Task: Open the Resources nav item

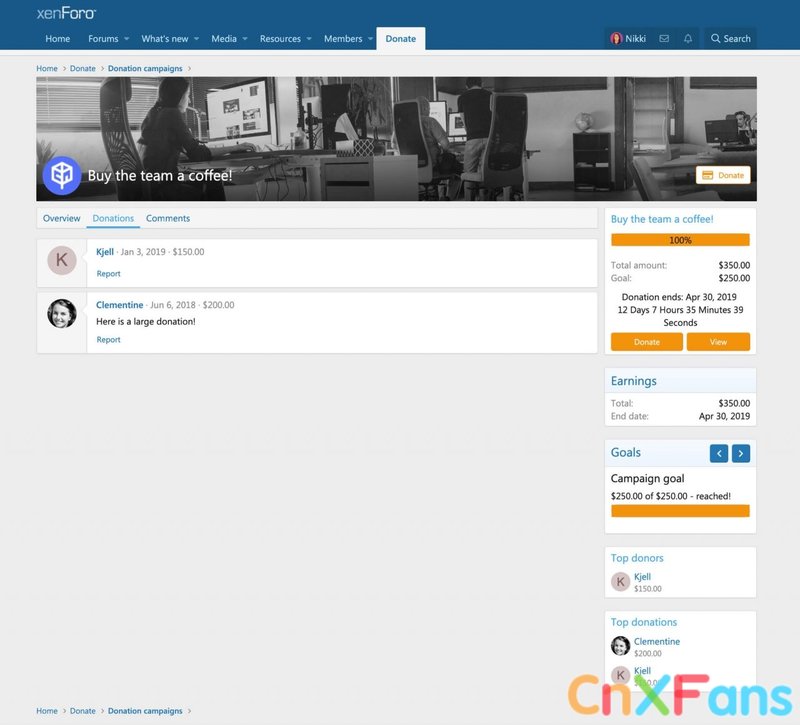Action: [x=280, y=39]
